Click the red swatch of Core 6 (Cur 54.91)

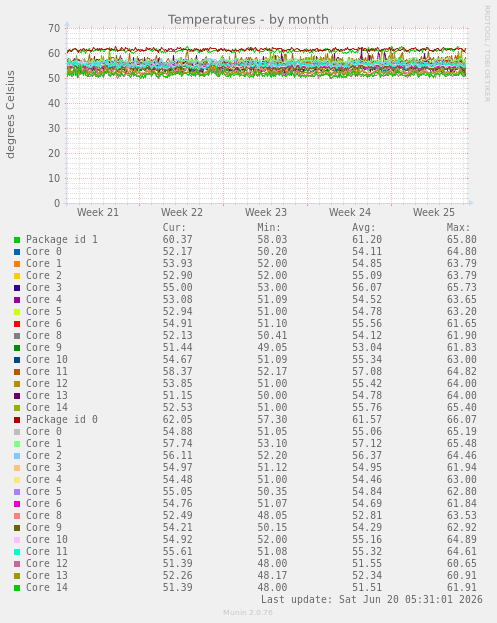point(17,324)
